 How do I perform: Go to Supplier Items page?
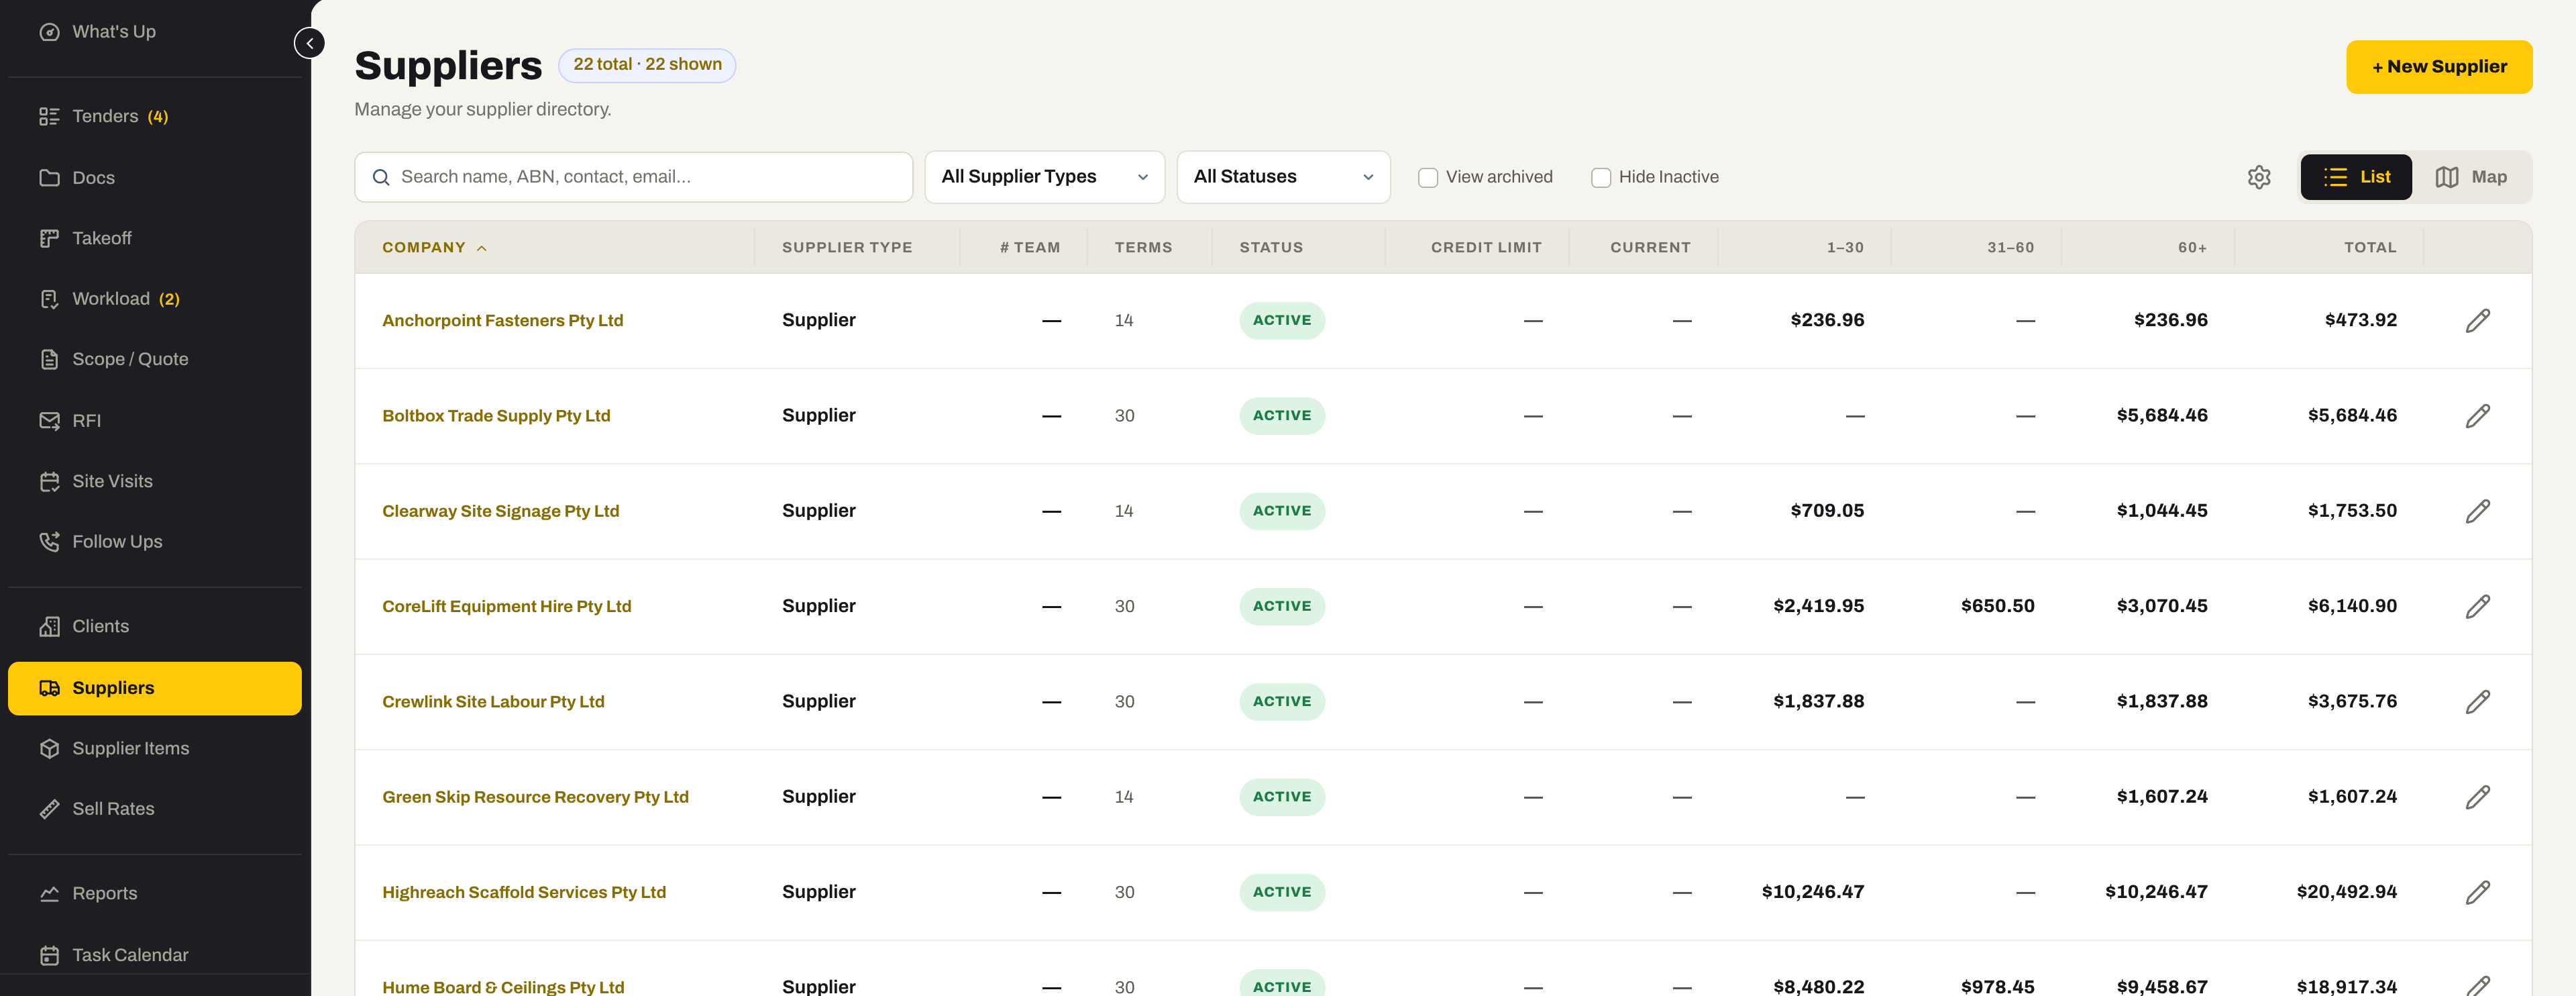tap(154, 748)
